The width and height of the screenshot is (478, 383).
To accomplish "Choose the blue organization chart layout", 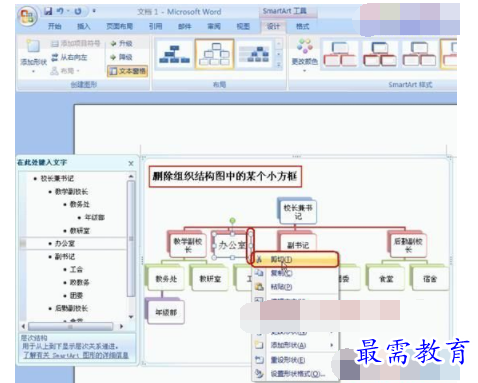I will [x=174, y=54].
